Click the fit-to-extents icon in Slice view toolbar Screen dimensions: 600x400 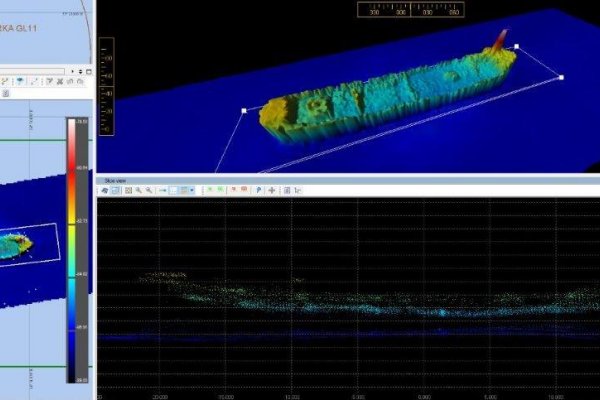[128, 190]
